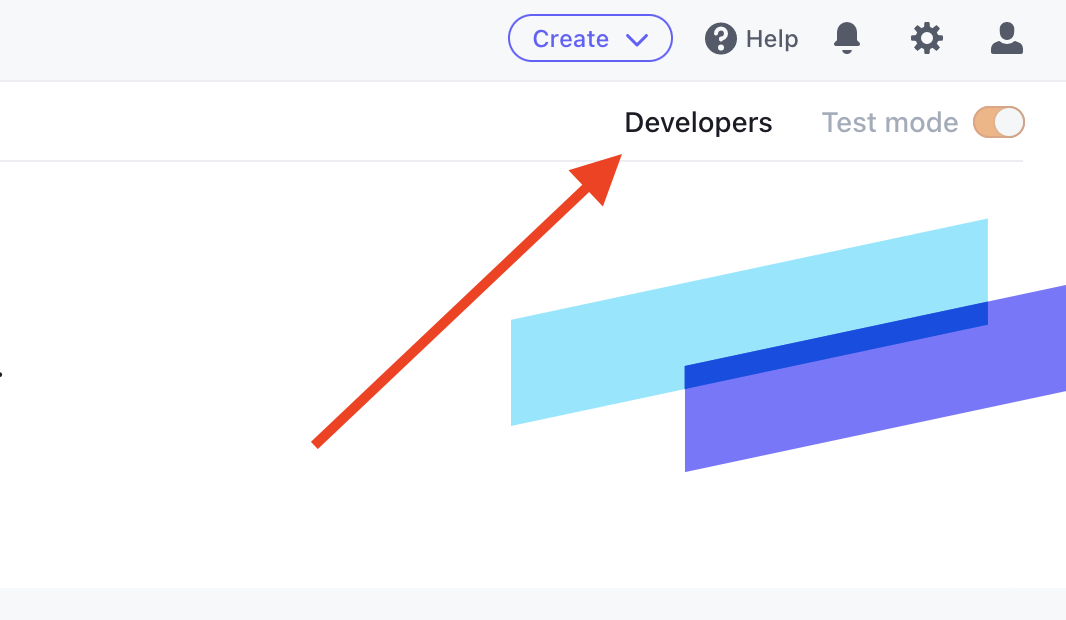Viewport: 1066px width, 620px height.
Task: Click the Help question mark icon
Action: [x=721, y=38]
